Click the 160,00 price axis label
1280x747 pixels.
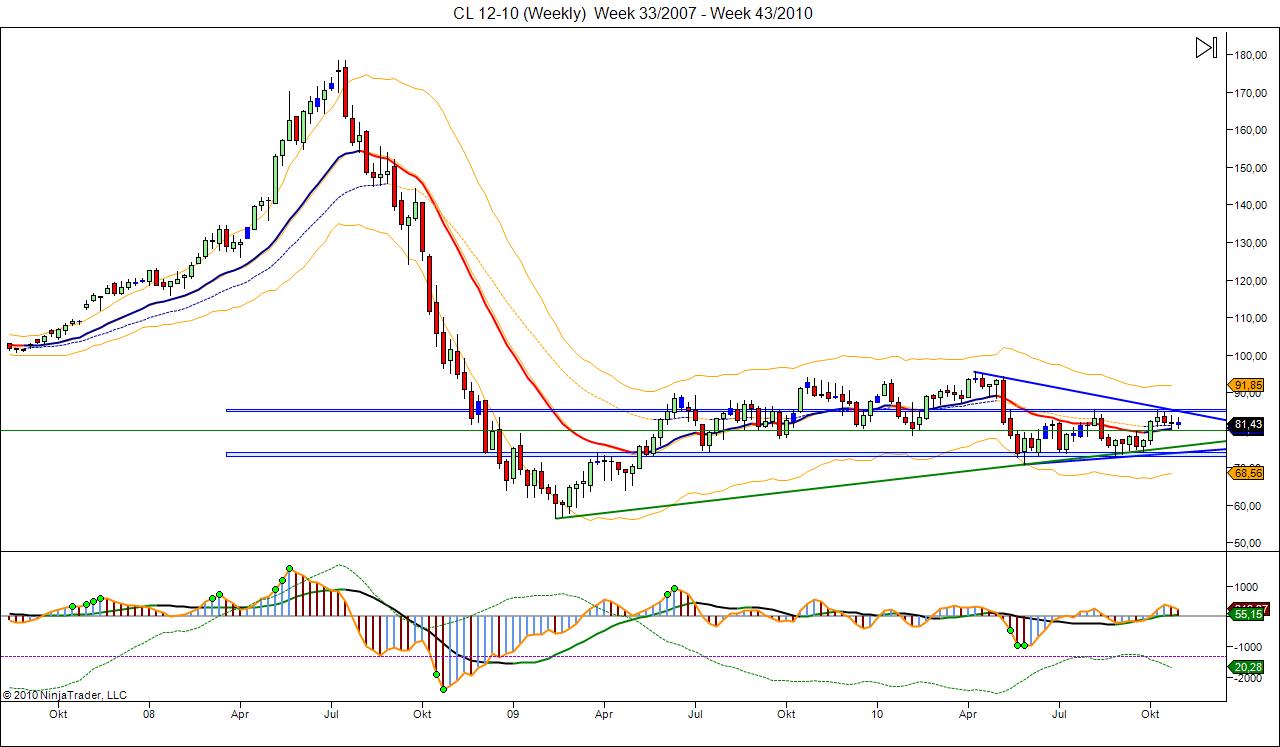click(1249, 130)
